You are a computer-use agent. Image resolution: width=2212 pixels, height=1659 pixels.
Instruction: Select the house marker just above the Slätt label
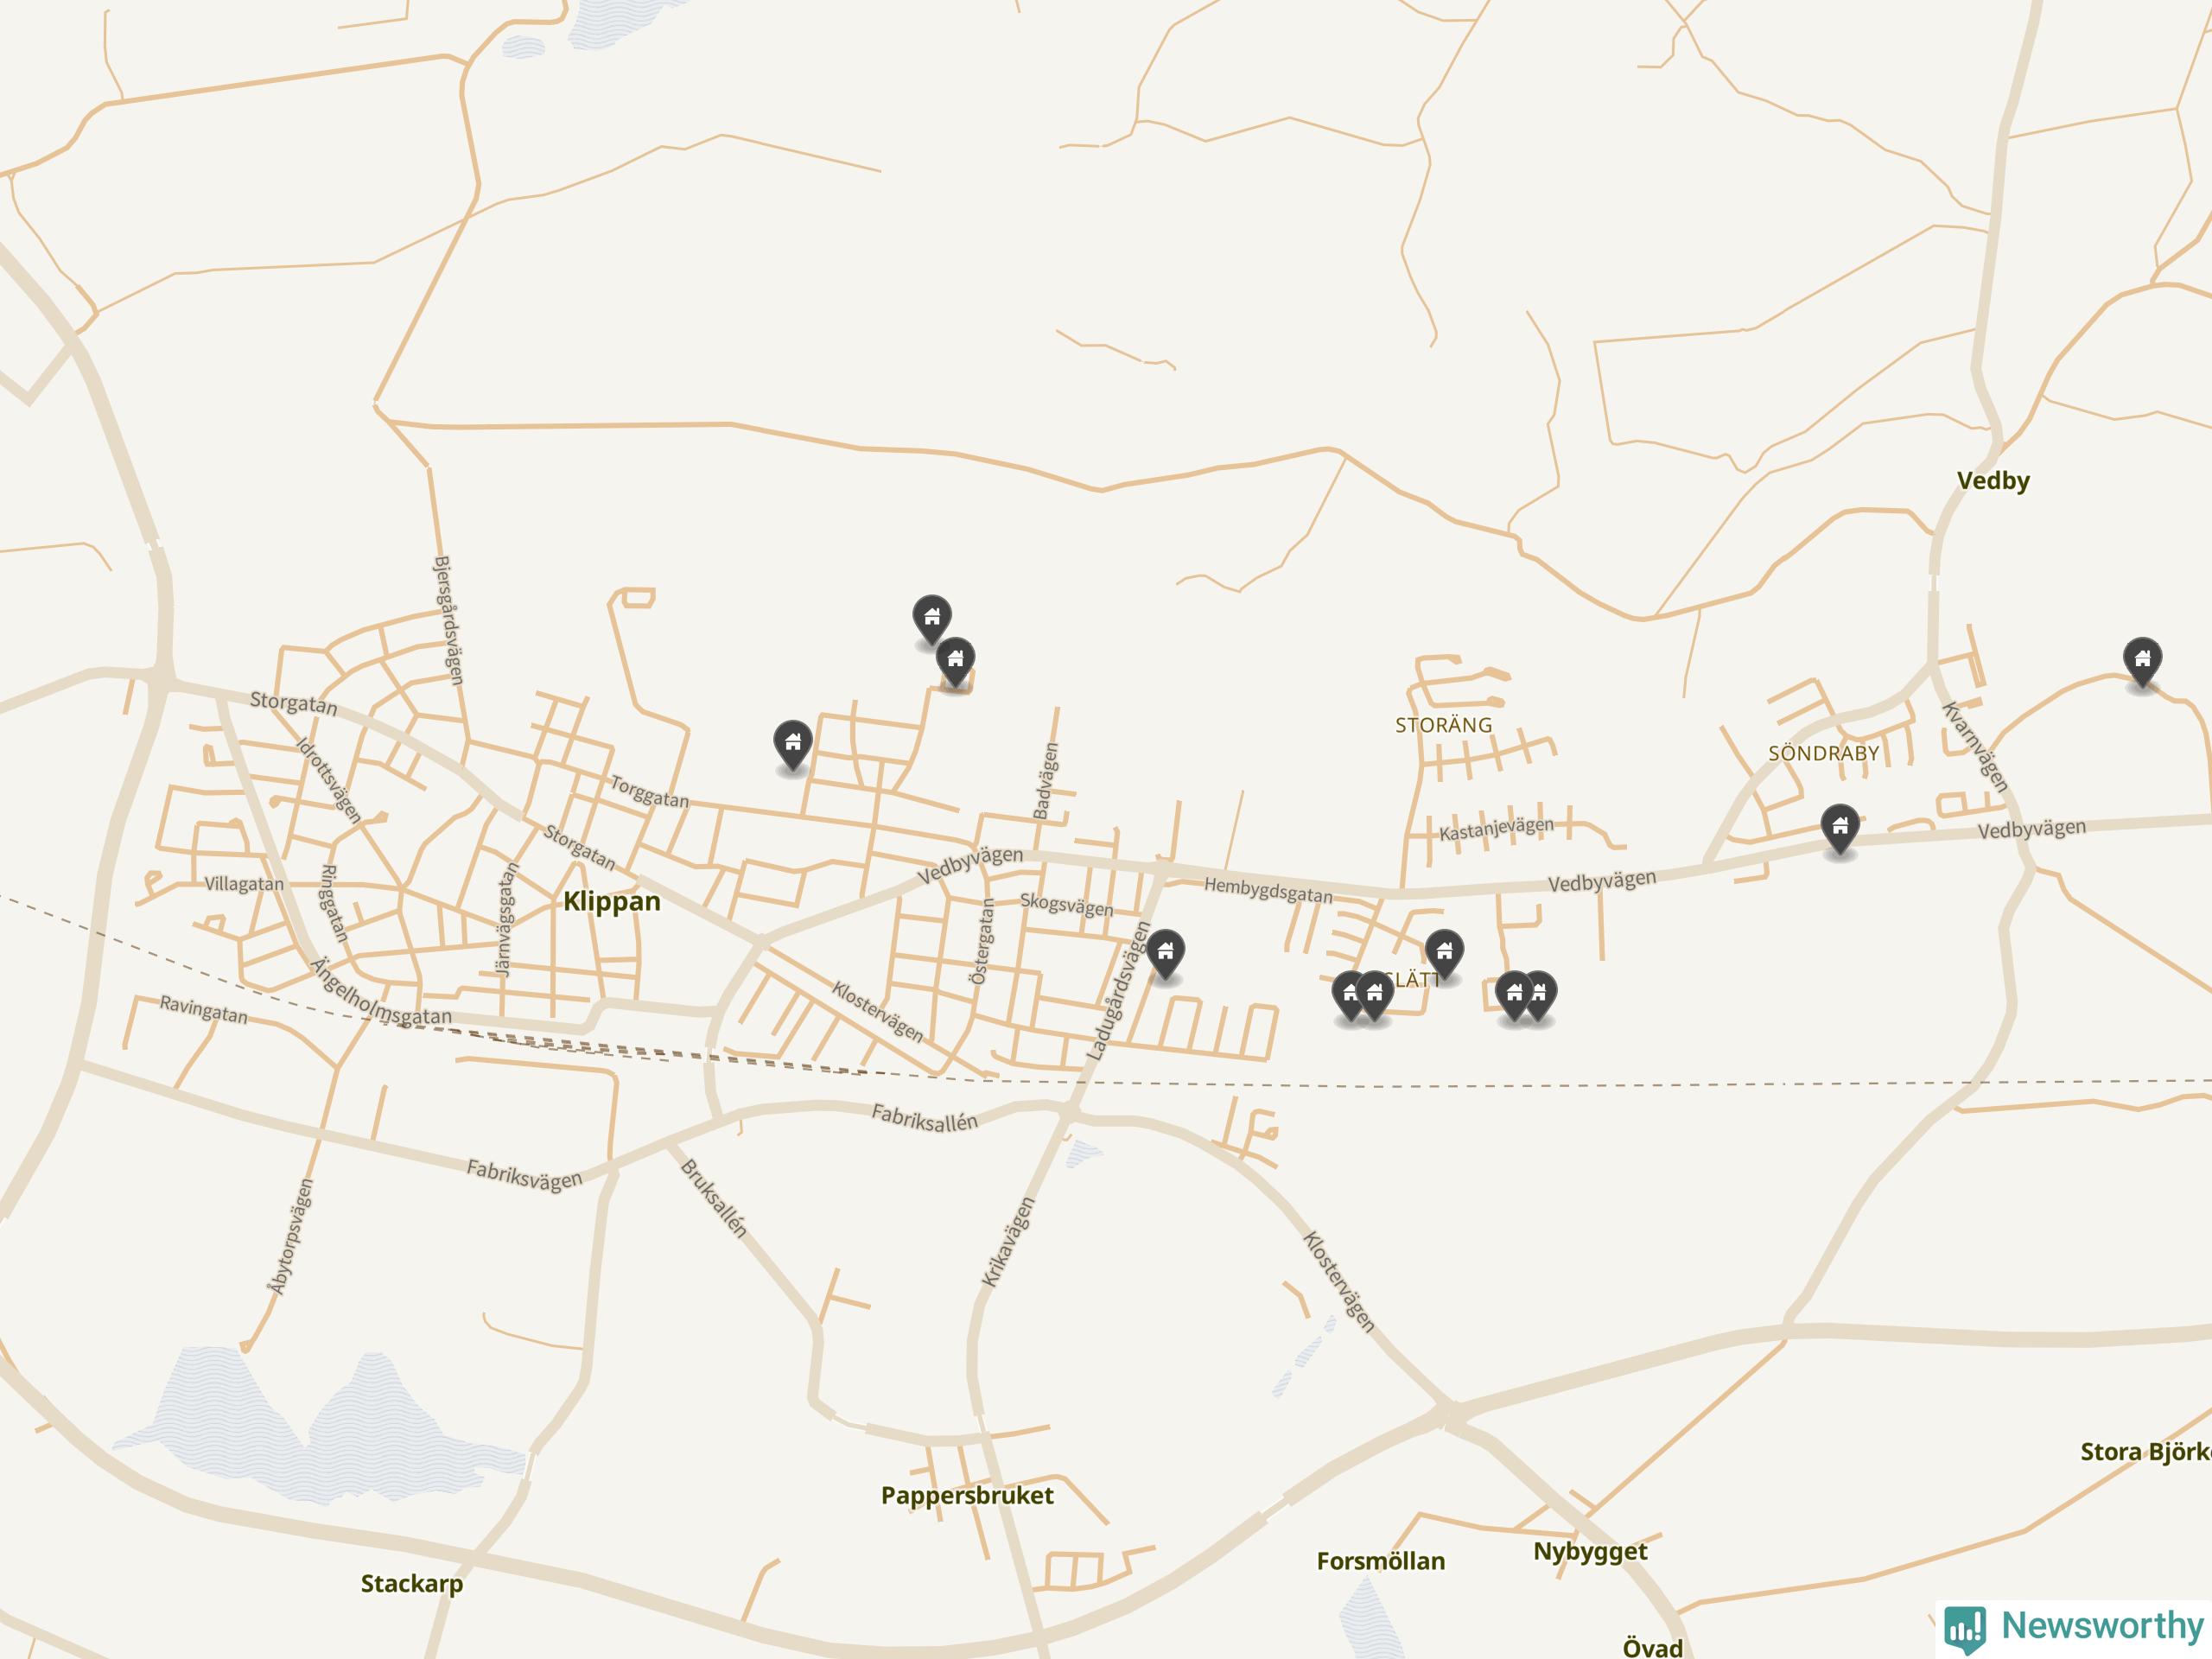pyautogui.click(x=1444, y=953)
